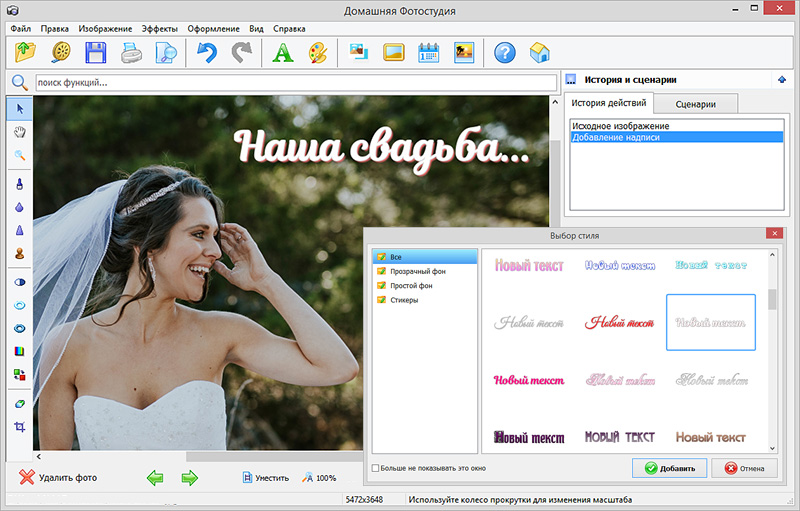Click the 'поиск функций' search field
This screenshot has height=511, width=800.
tap(295, 83)
